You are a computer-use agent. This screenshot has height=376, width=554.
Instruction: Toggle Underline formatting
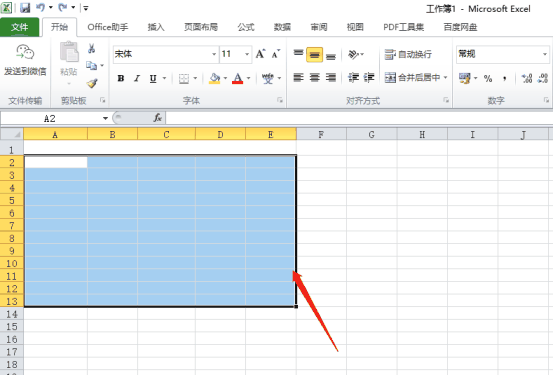(153, 78)
